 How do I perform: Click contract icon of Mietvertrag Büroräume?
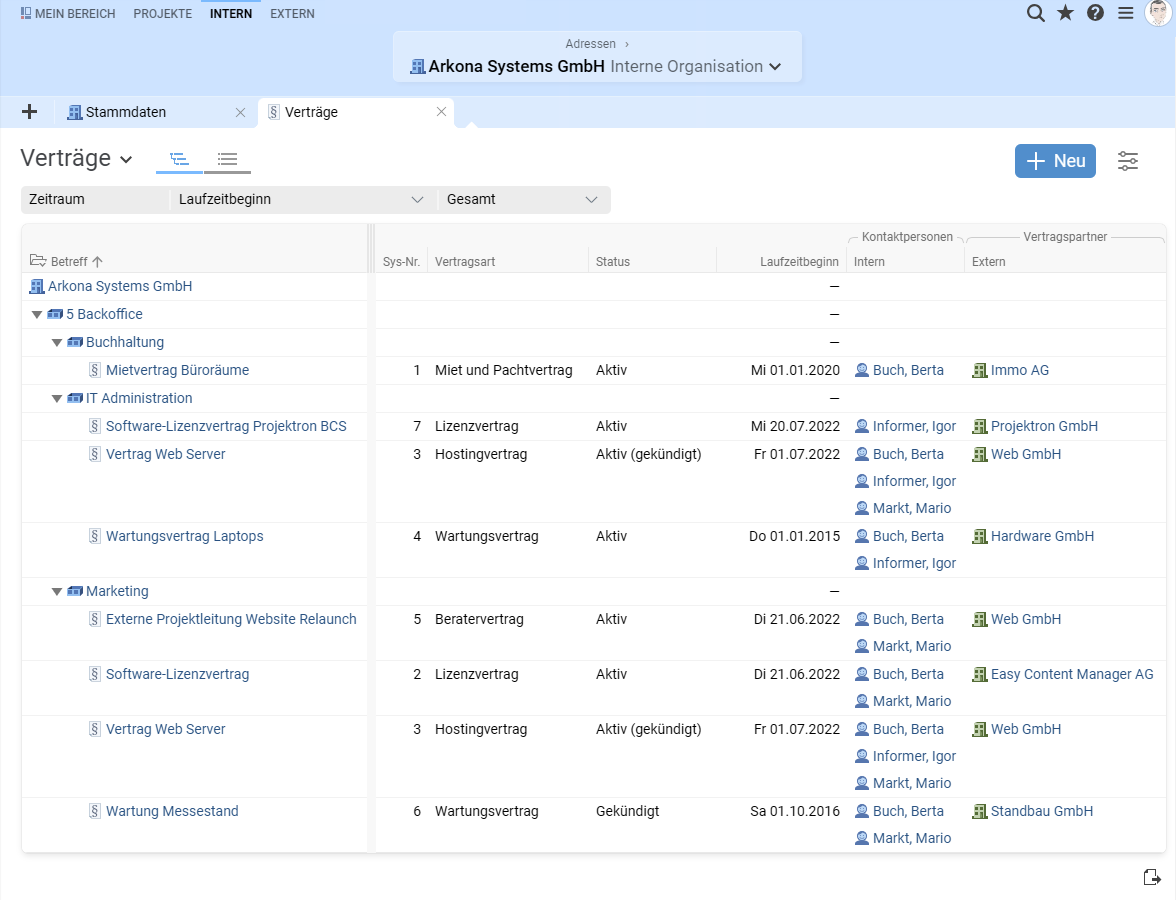point(94,370)
